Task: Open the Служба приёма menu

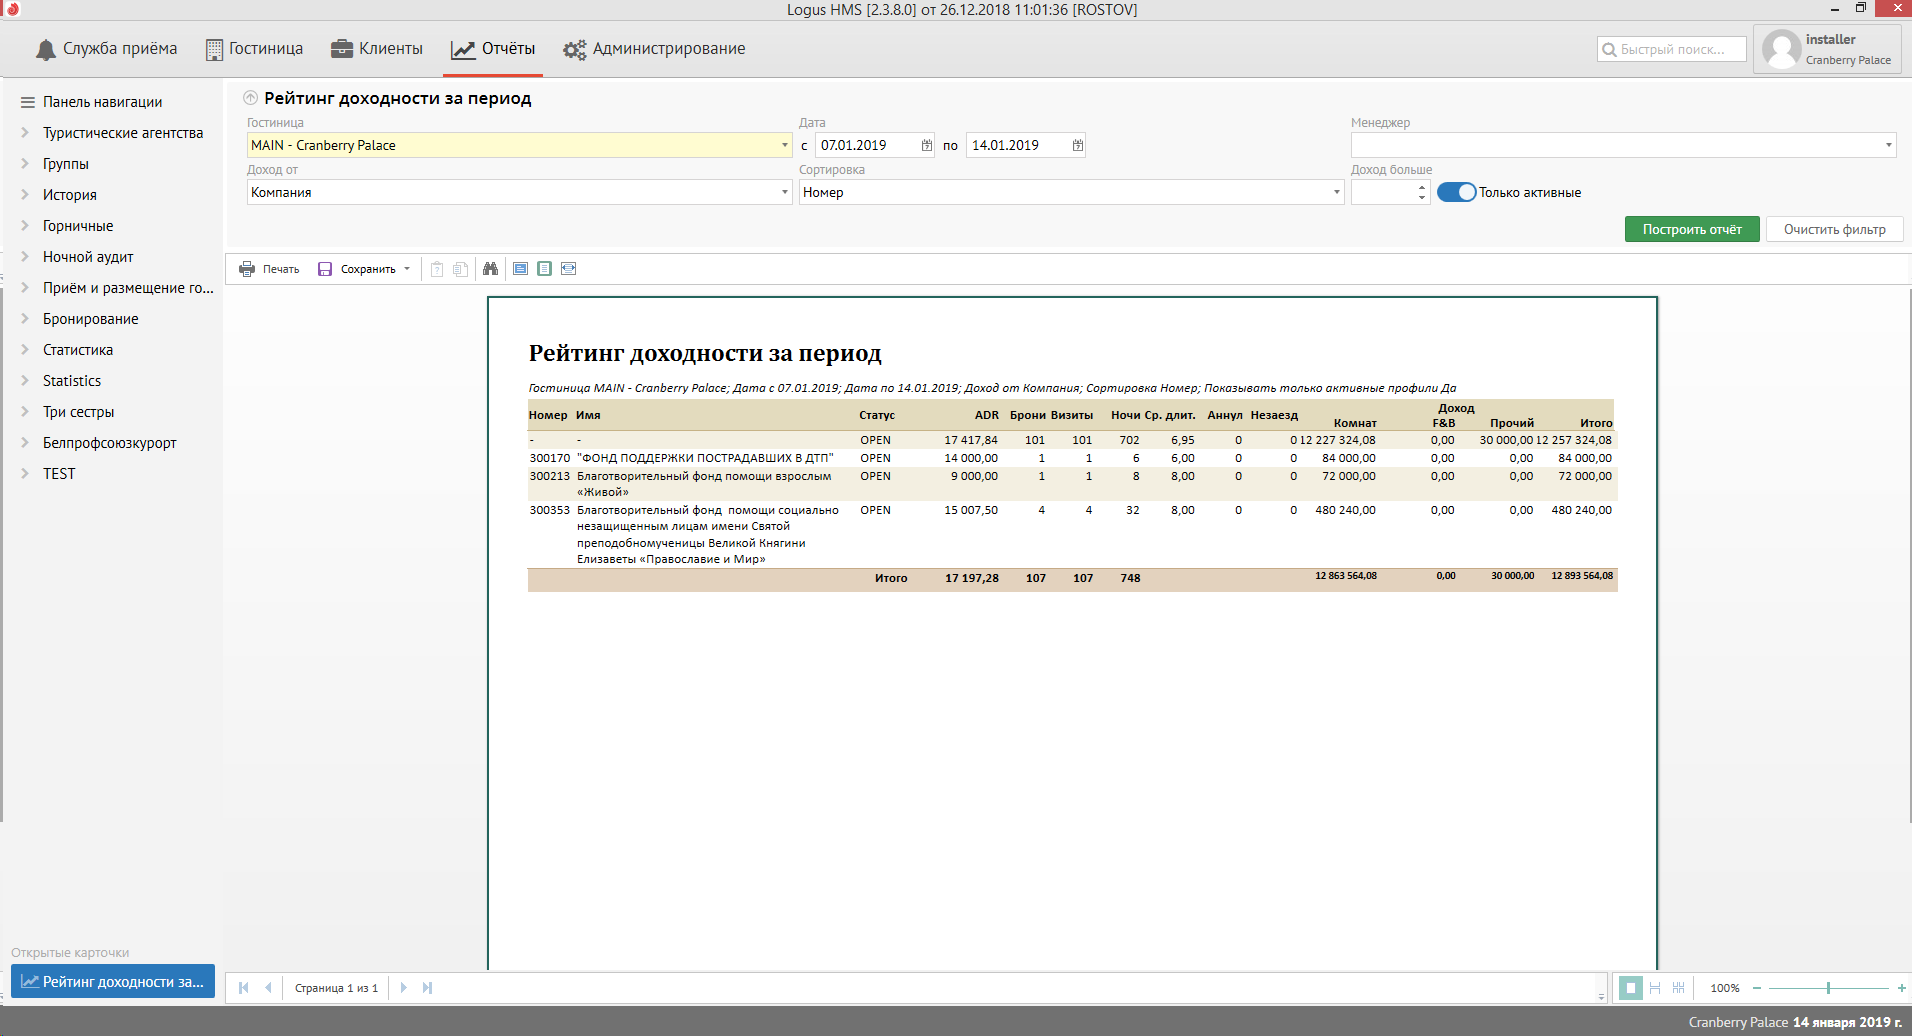Action: (x=106, y=49)
